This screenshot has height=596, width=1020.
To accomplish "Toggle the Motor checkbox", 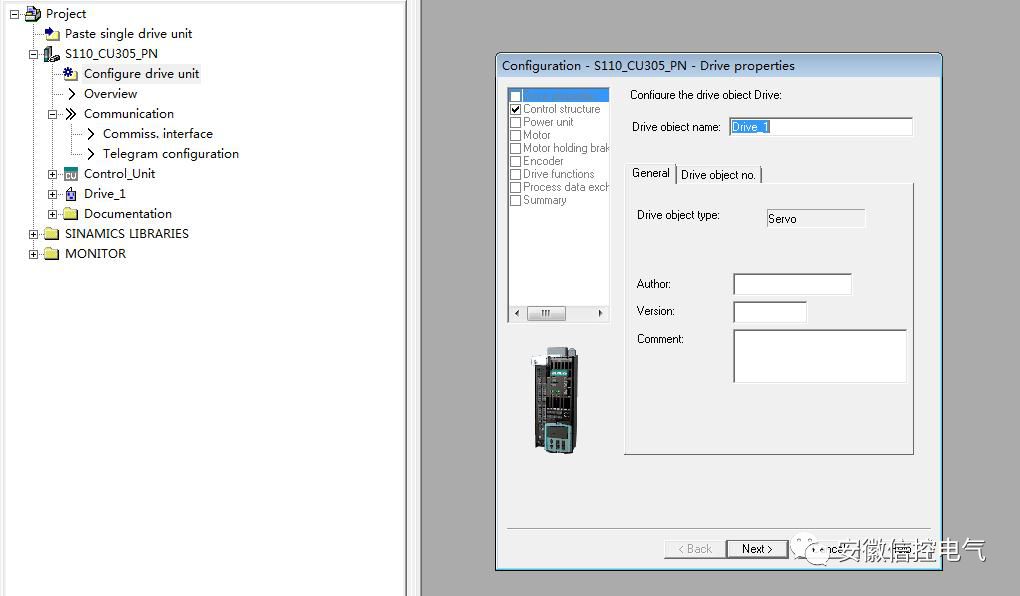I will (x=516, y=135).
